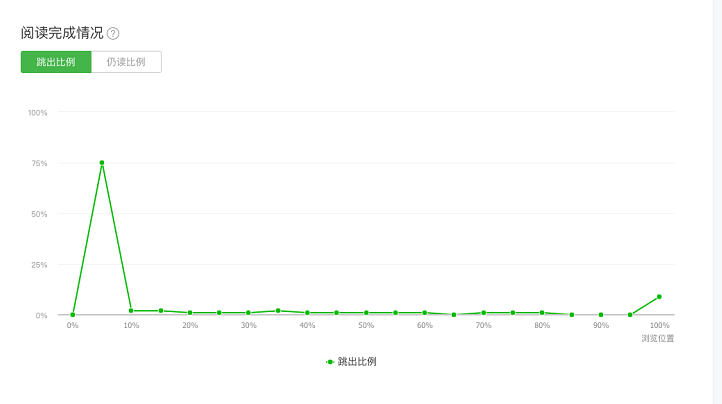
Task: Click the help question mark icon
Action: 113,34
